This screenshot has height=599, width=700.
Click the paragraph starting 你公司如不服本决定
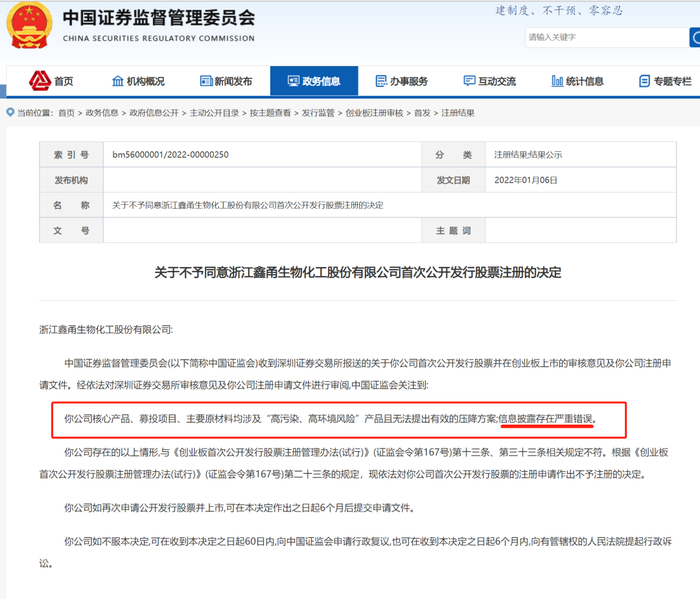point(355,552)
